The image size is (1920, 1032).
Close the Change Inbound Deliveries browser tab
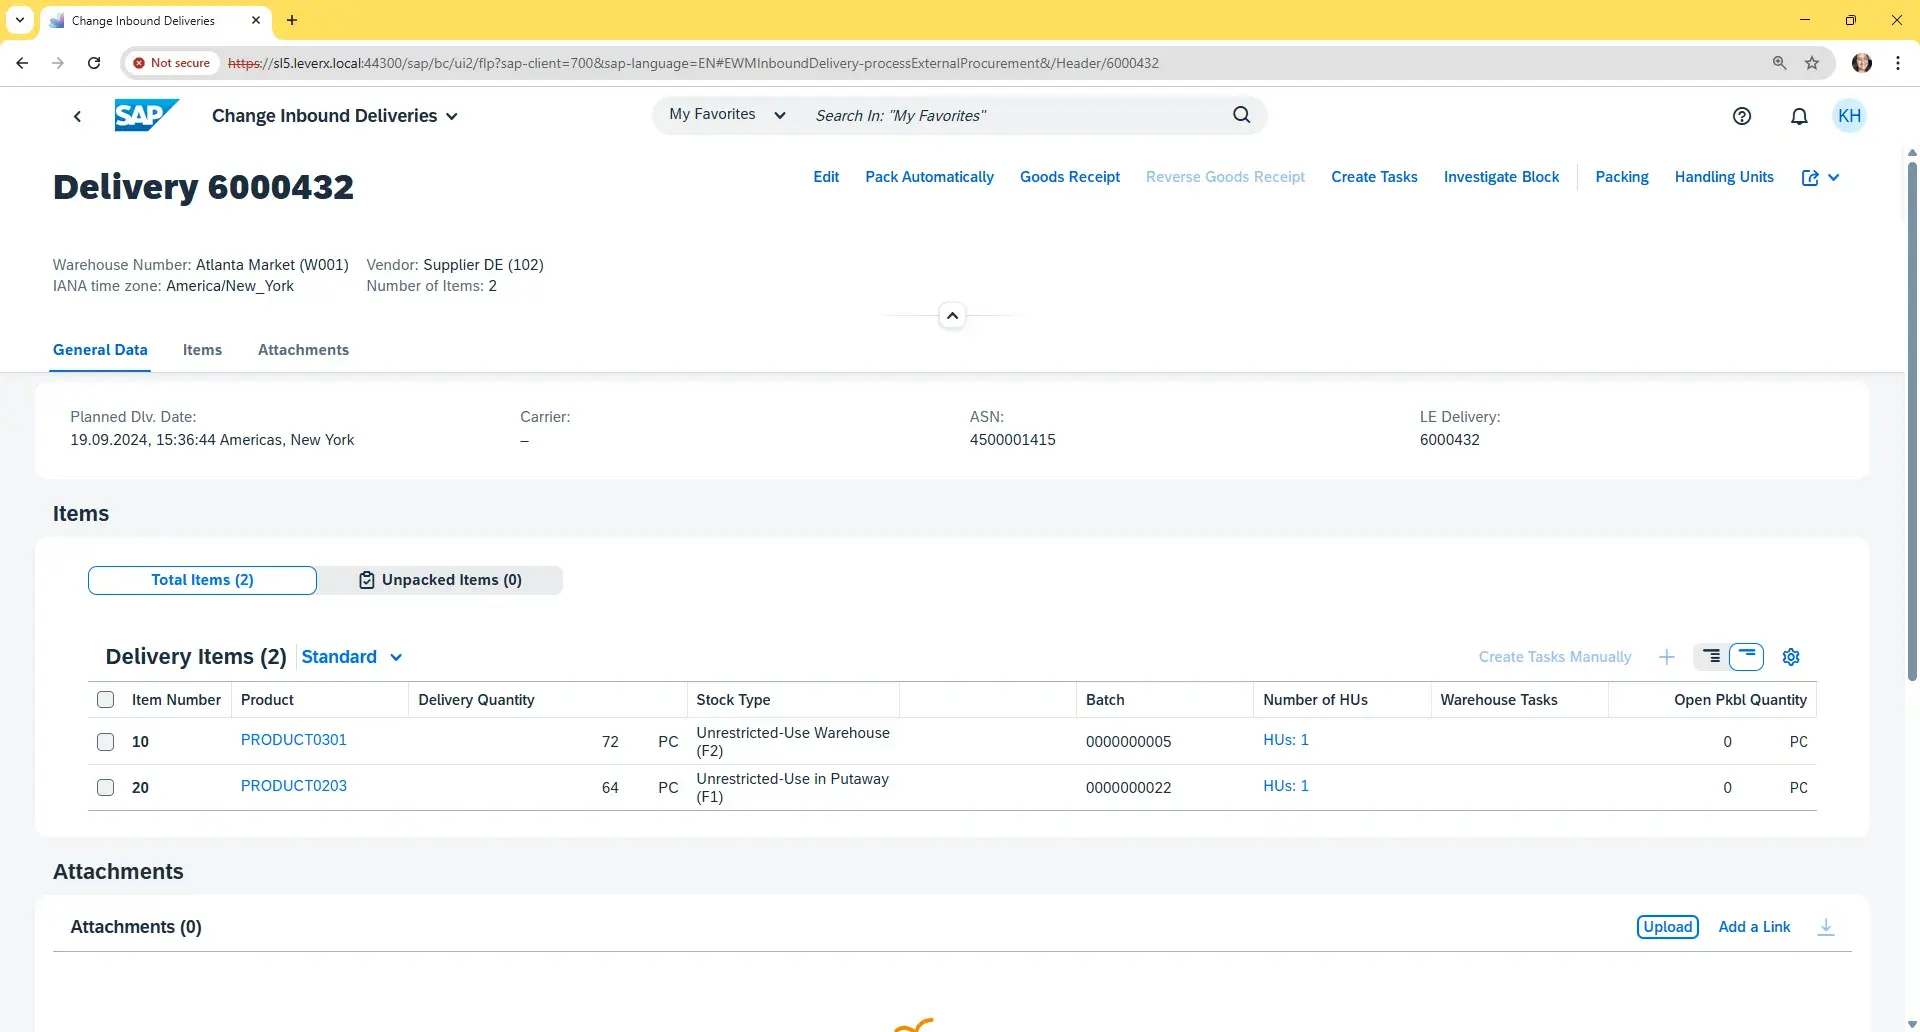256,20
